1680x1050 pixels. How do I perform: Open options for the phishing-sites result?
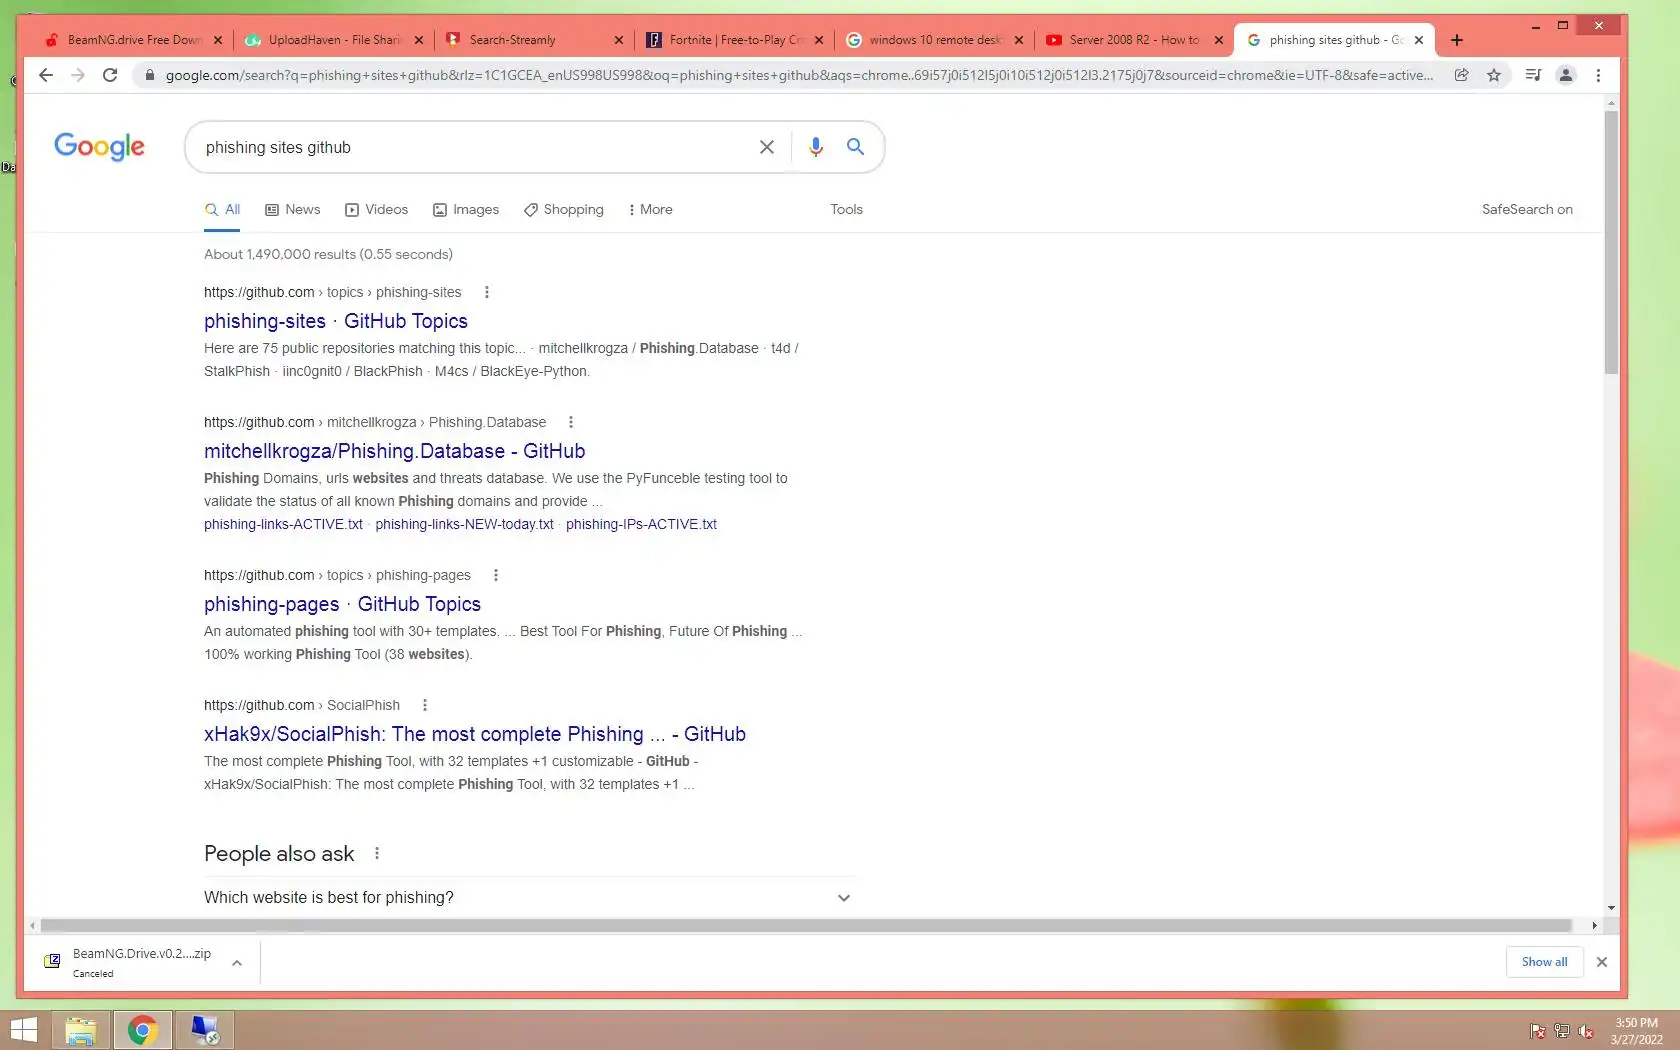click(x=487, y=292)
